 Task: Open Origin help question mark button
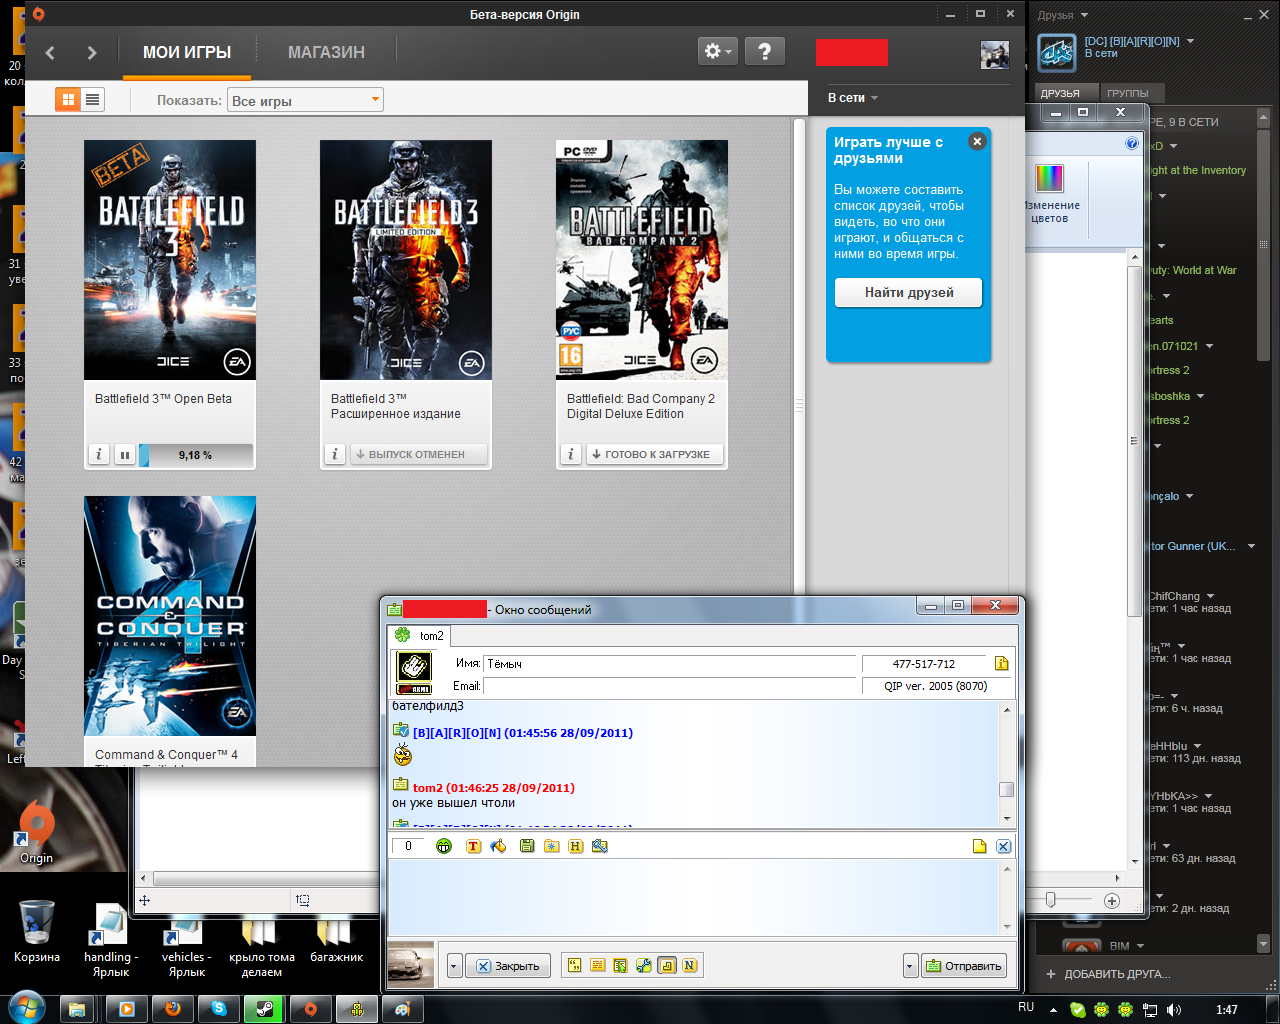(765, 52)
